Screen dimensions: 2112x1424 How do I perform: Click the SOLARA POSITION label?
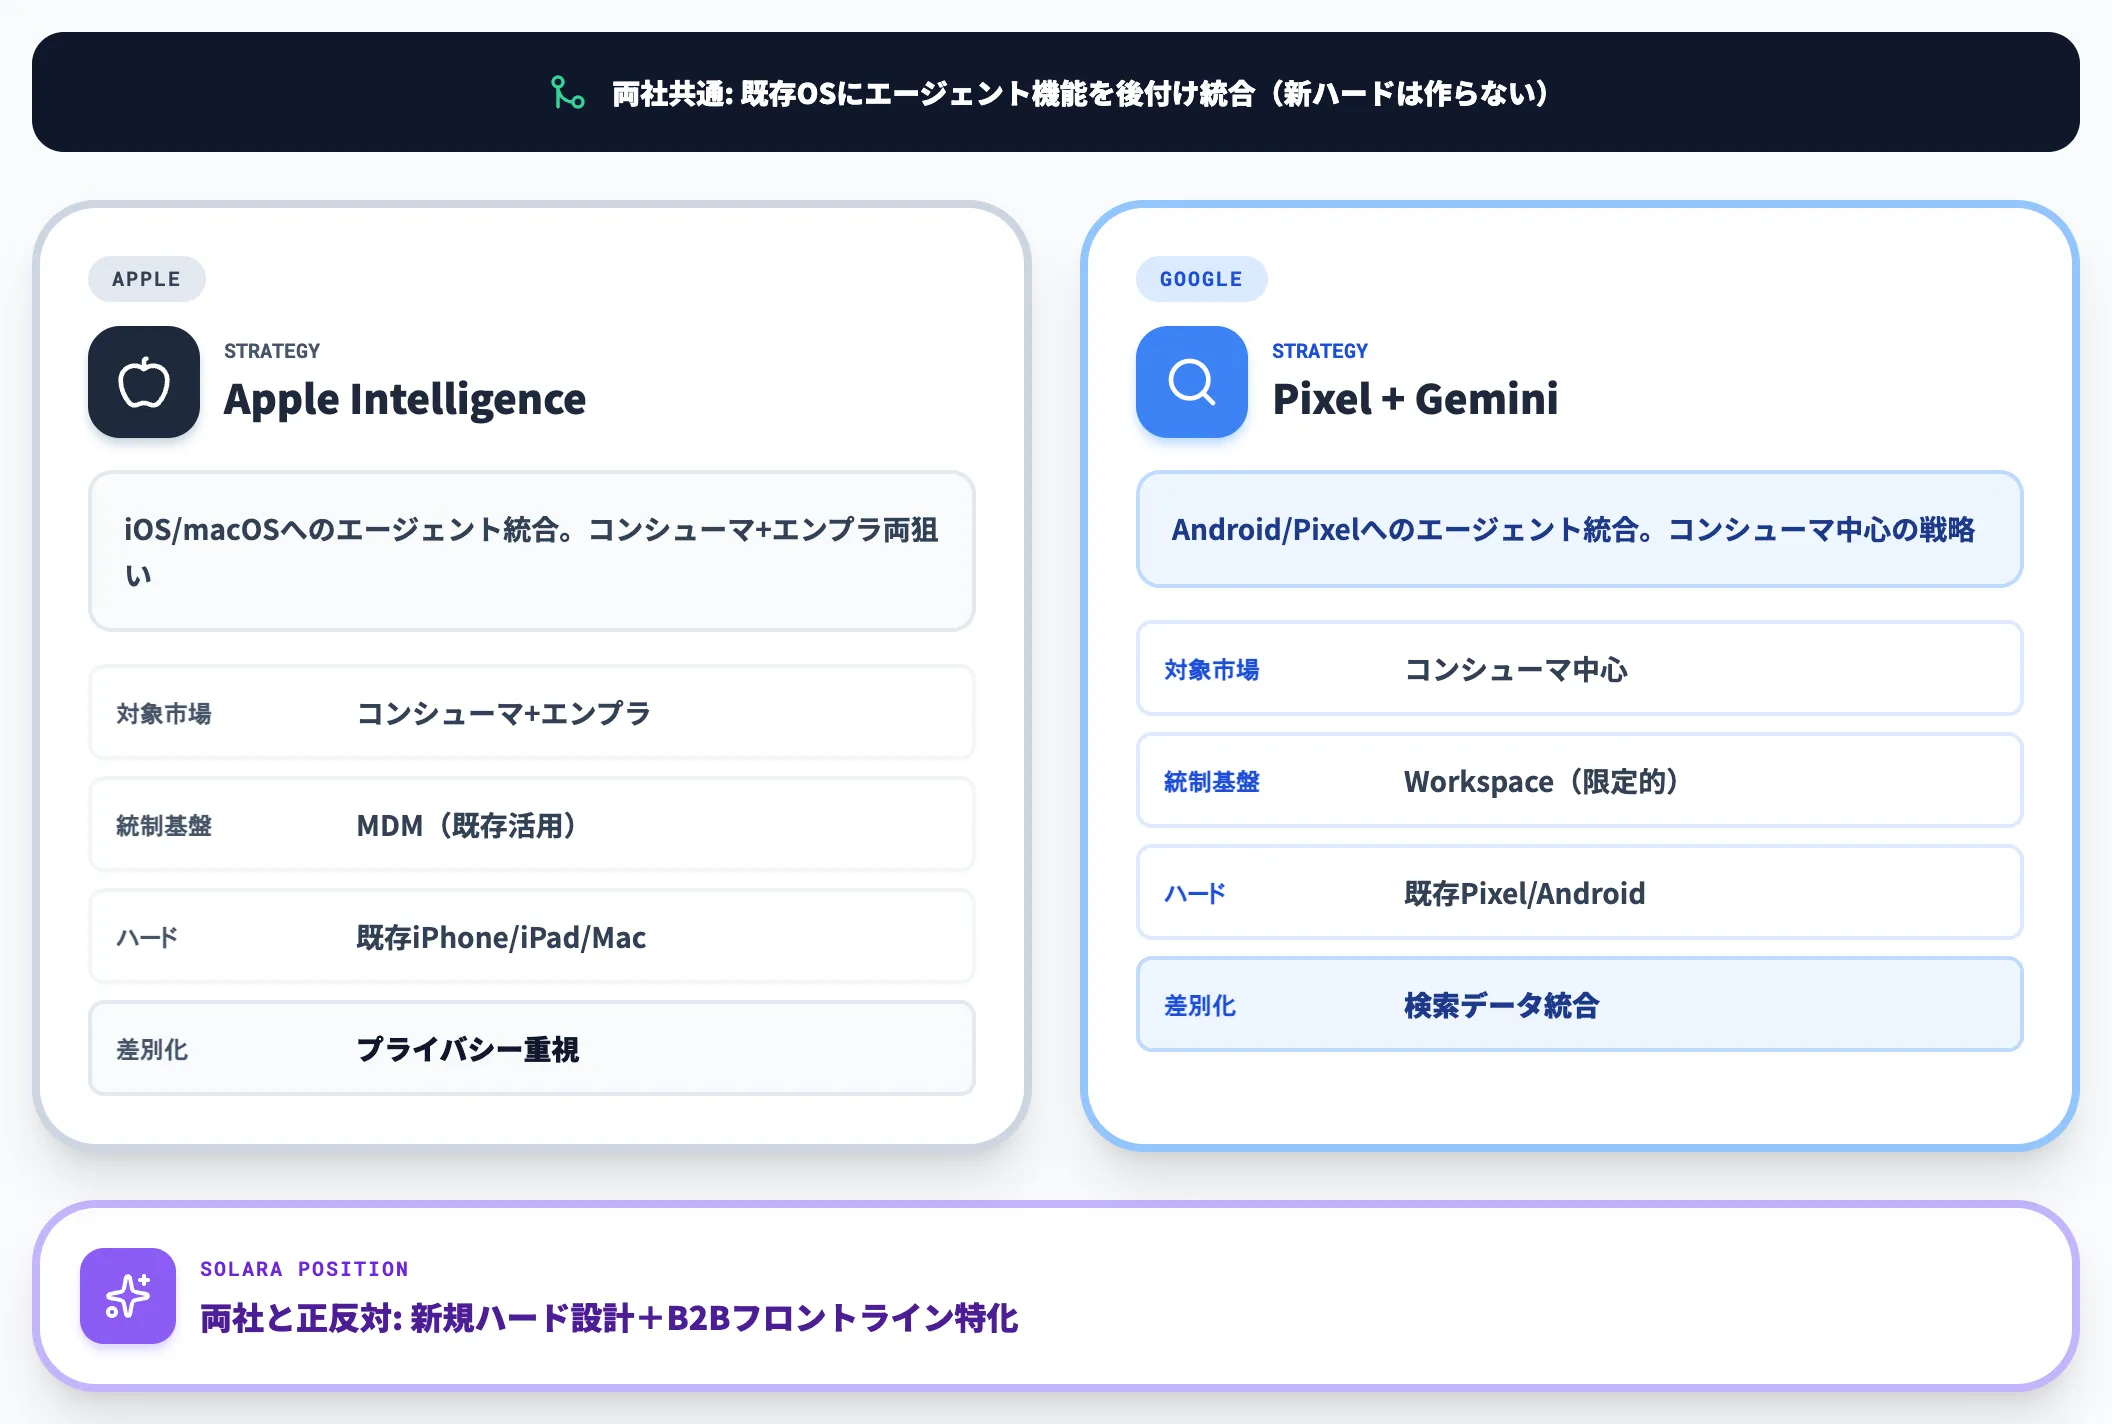pos(304,1269)
